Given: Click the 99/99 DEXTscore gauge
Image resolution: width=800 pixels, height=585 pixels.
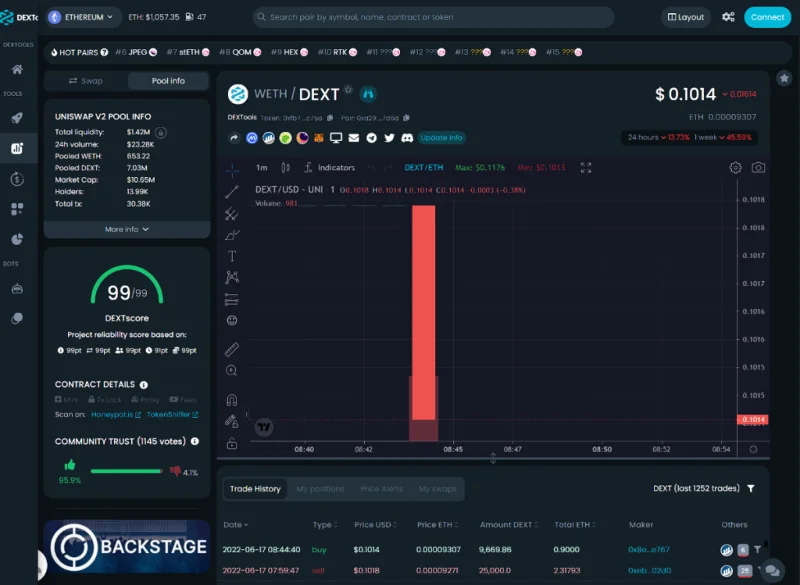Looking at the screenshot, I should [127, 286].
